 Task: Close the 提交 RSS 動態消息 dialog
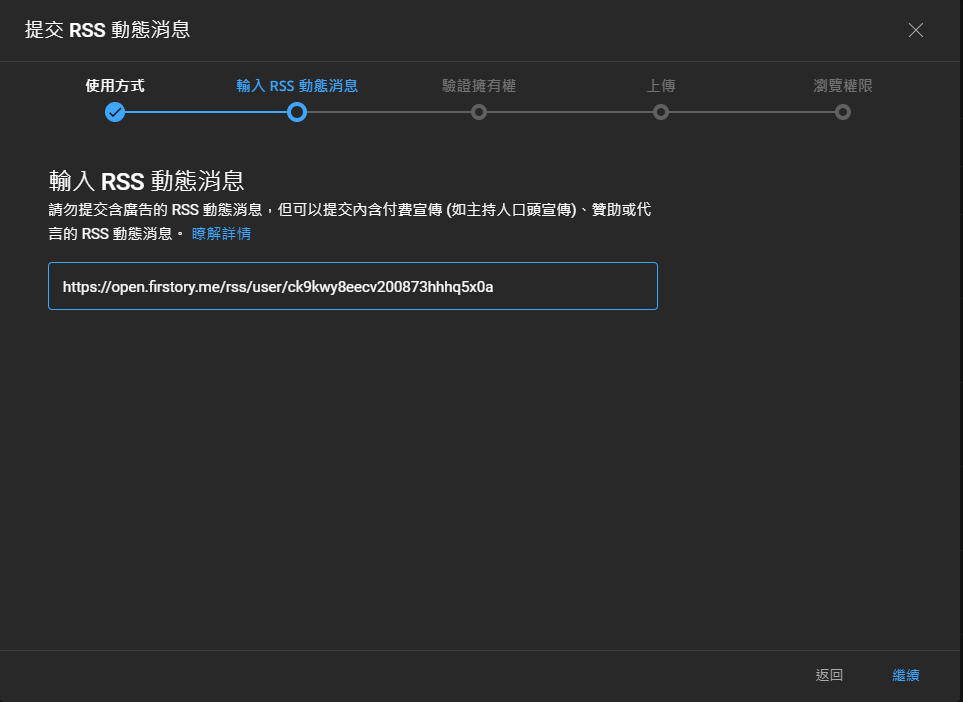(915, 30)
